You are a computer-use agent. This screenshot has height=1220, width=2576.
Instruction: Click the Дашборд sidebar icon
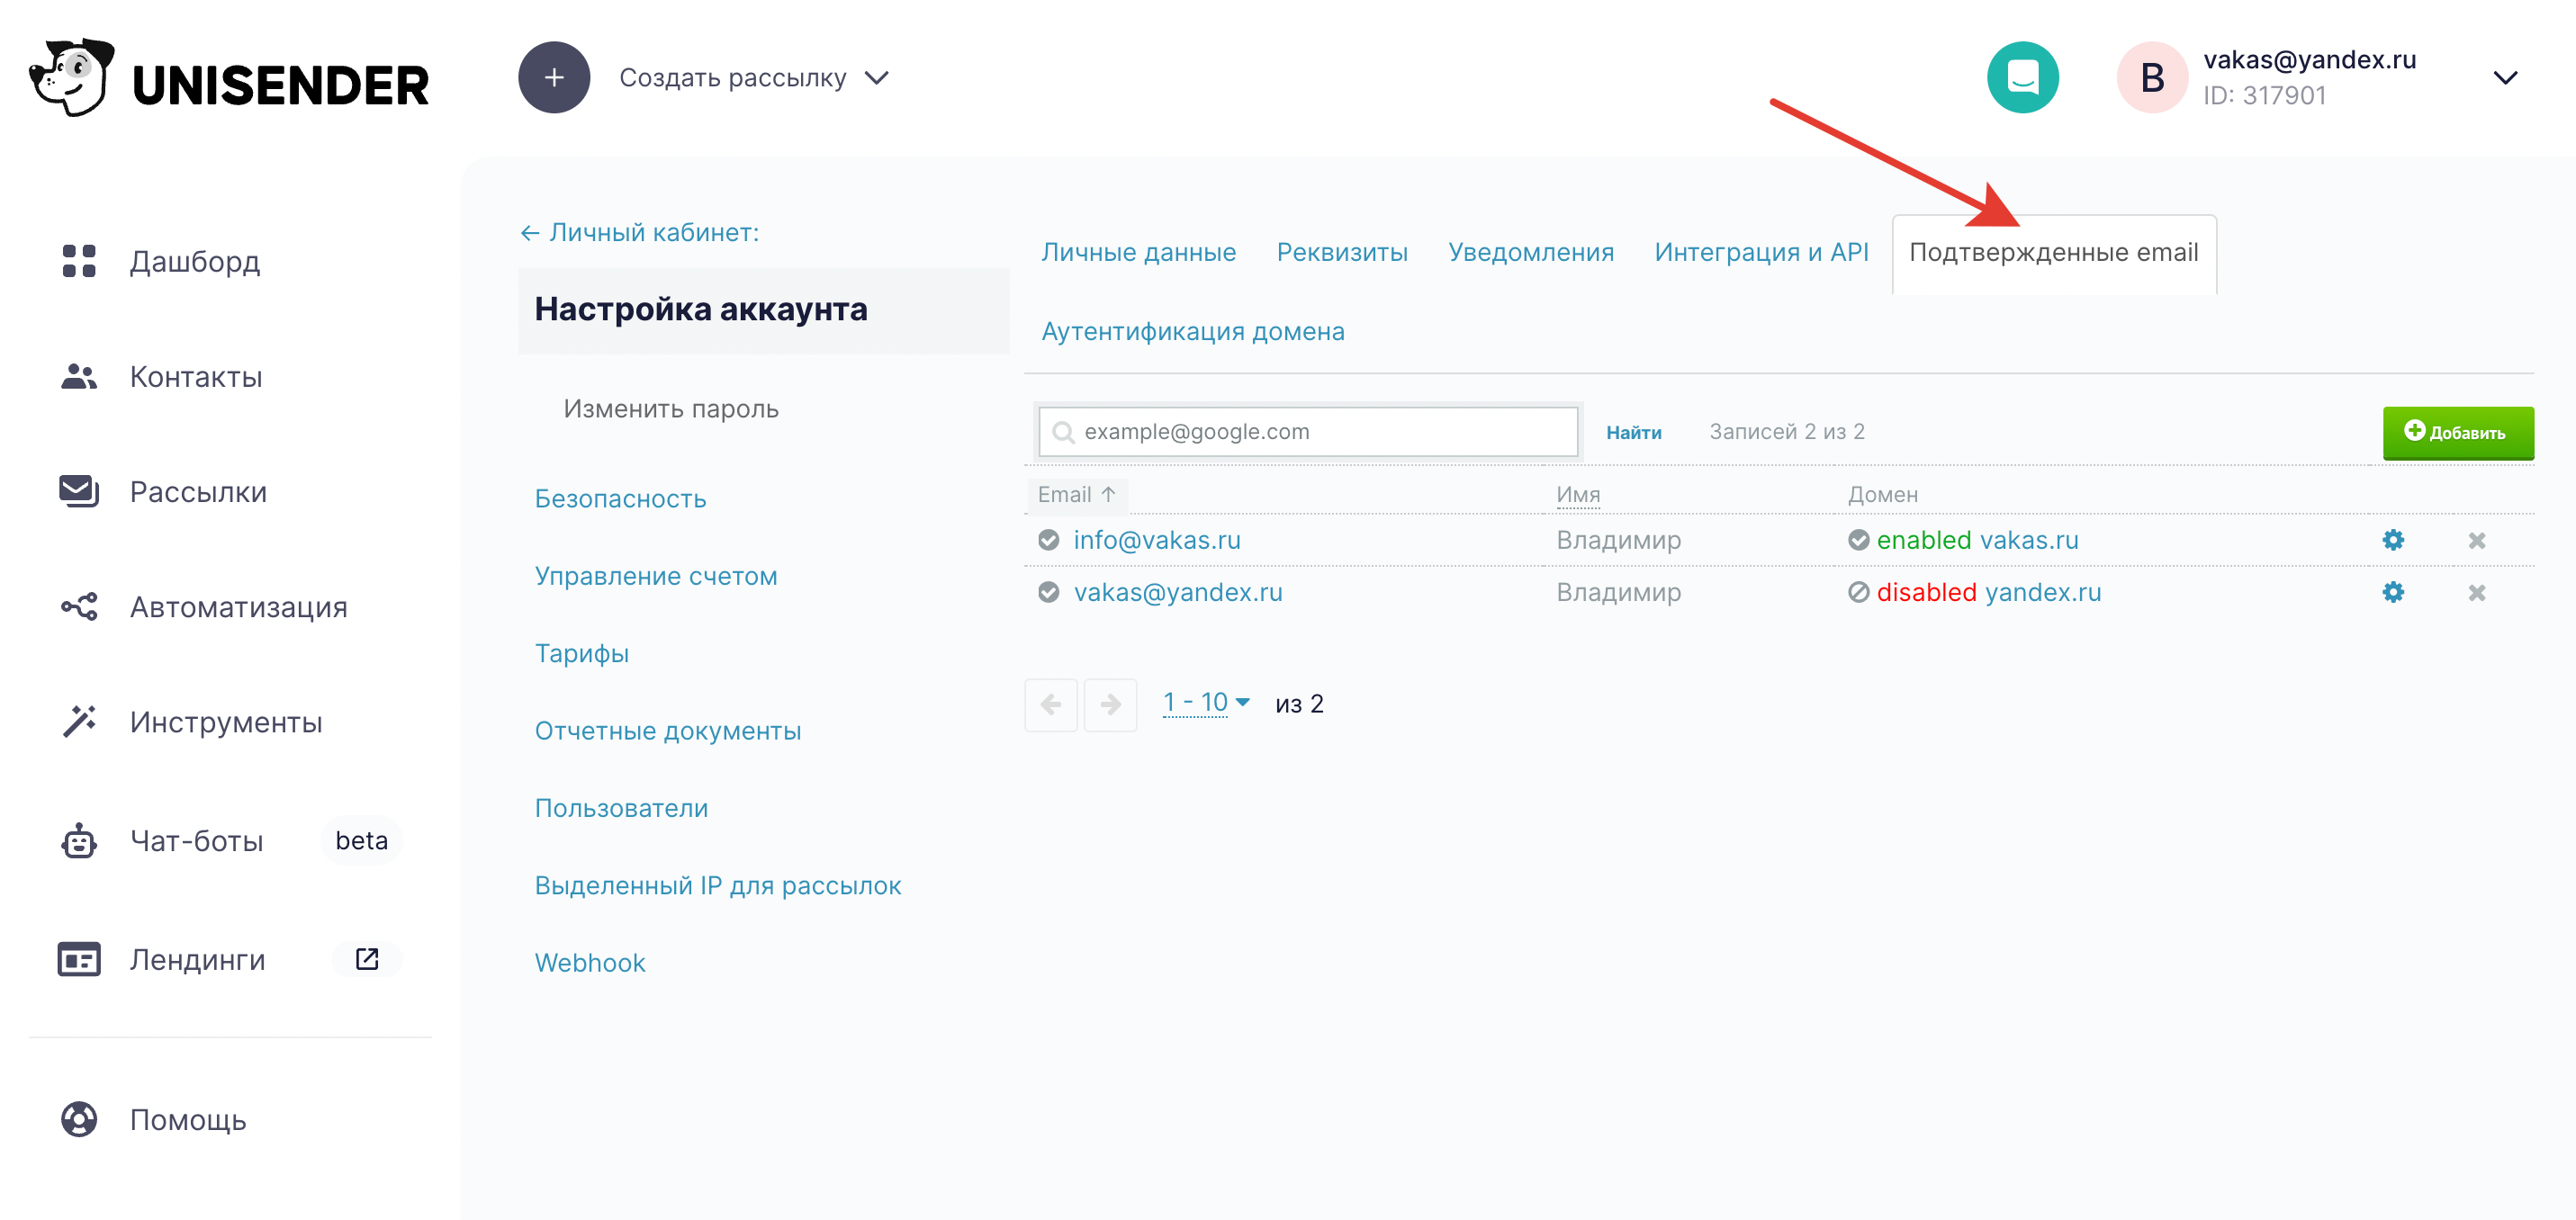tap(79, 261)
